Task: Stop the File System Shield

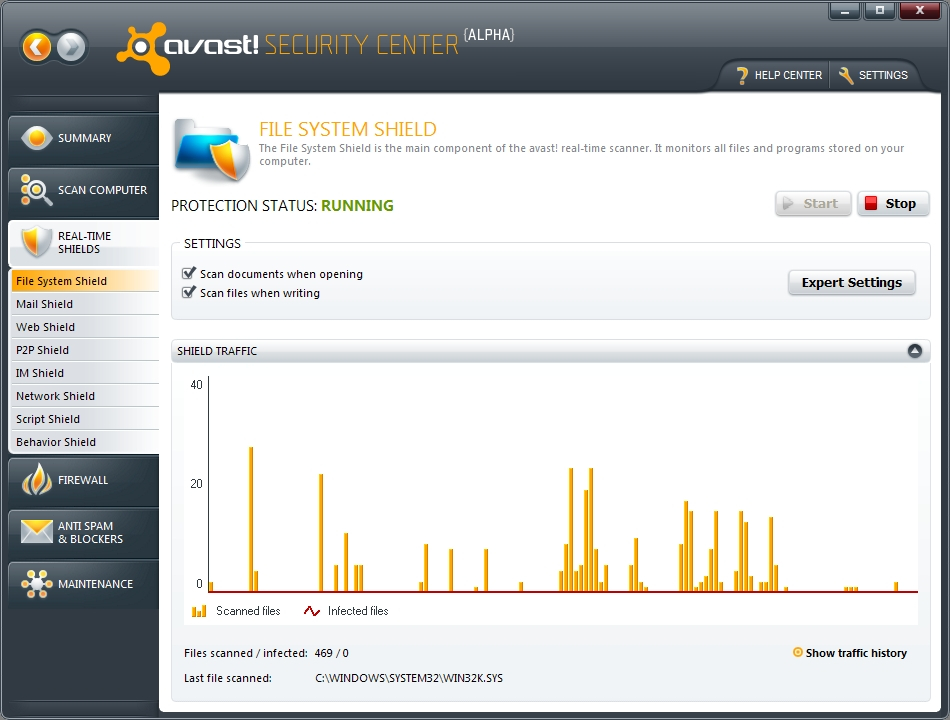Action: [x=892, y=204]
